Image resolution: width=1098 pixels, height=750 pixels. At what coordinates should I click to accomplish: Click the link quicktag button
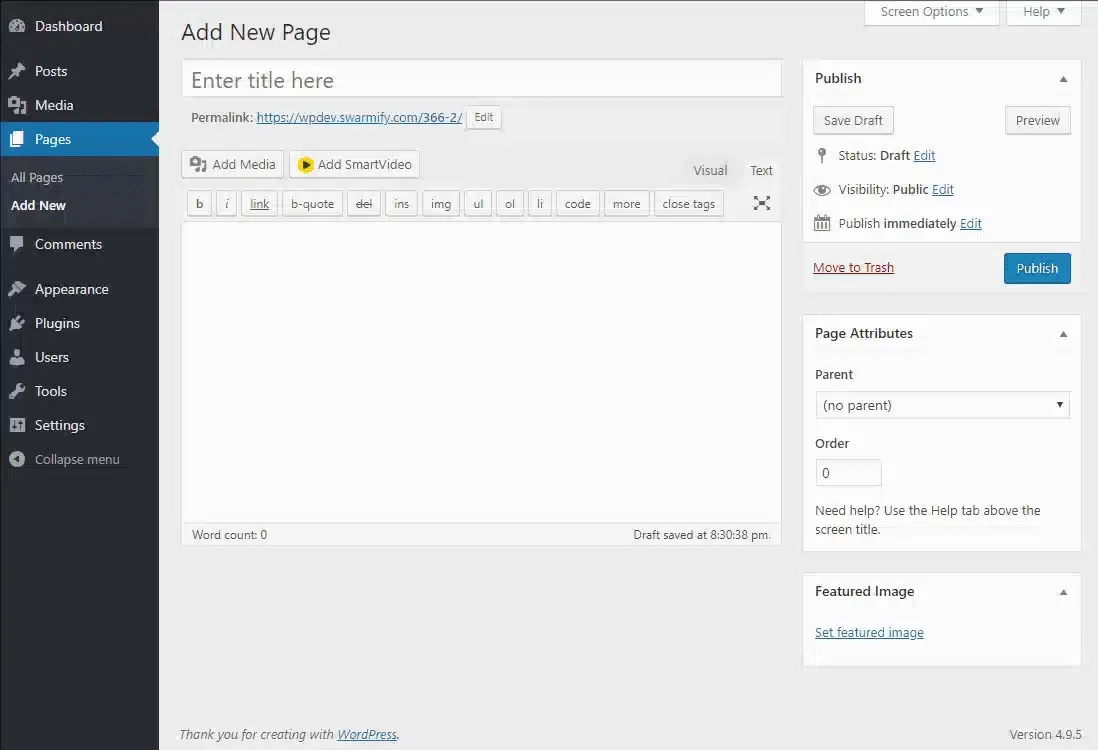(x=259, y=204)
